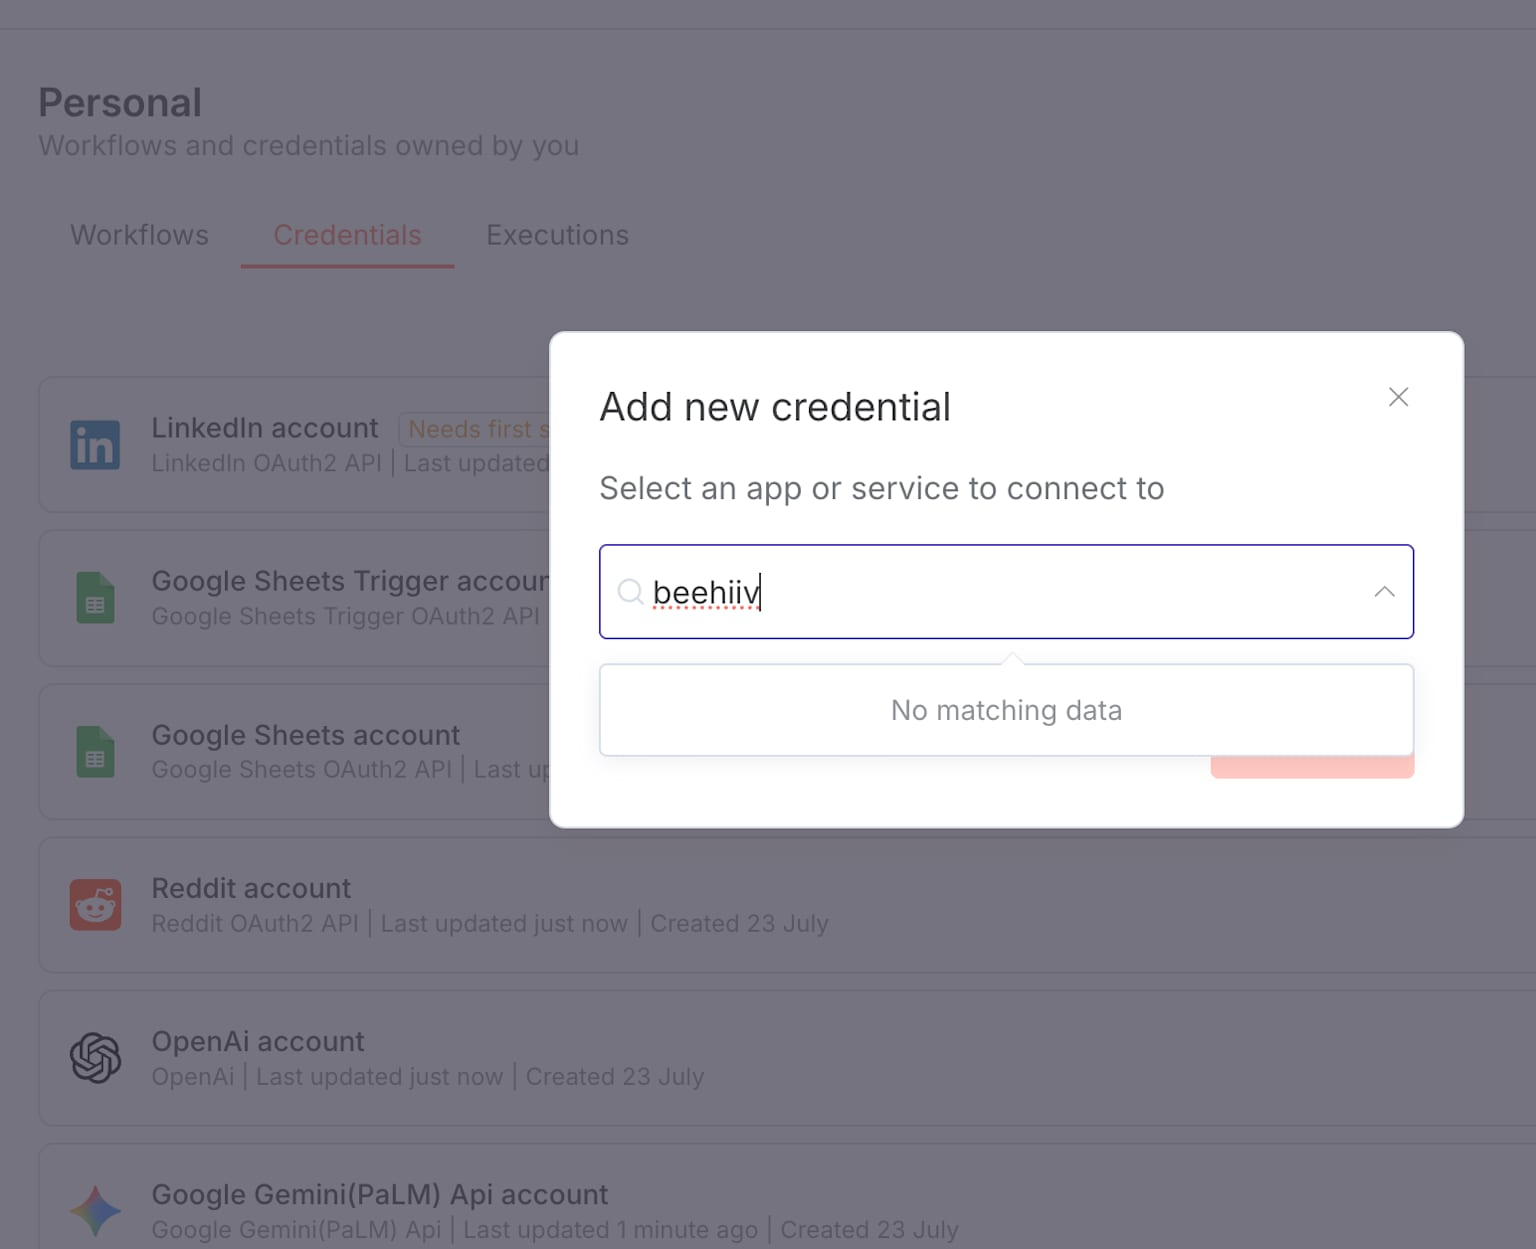This screenshot has height=1249, width=1536.
Task: Open the OpenAi account credential
Action: tap(257, 1041)
